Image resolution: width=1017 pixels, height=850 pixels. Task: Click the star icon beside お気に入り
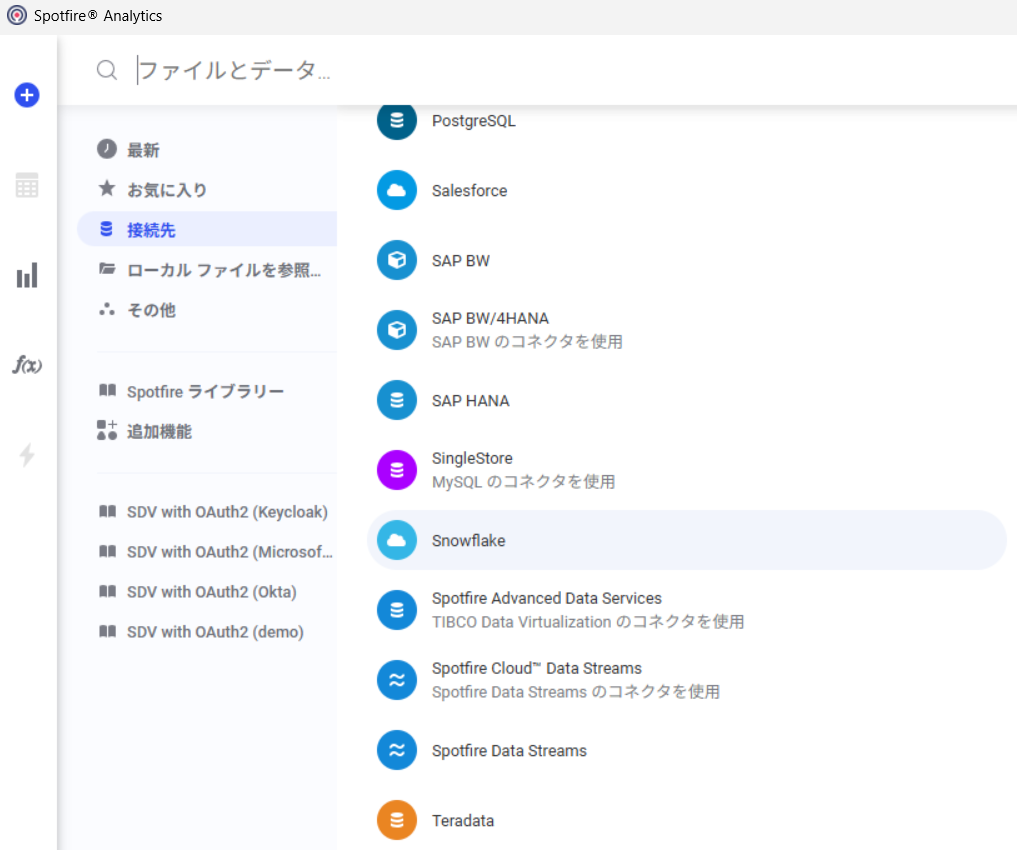point(107,189)
